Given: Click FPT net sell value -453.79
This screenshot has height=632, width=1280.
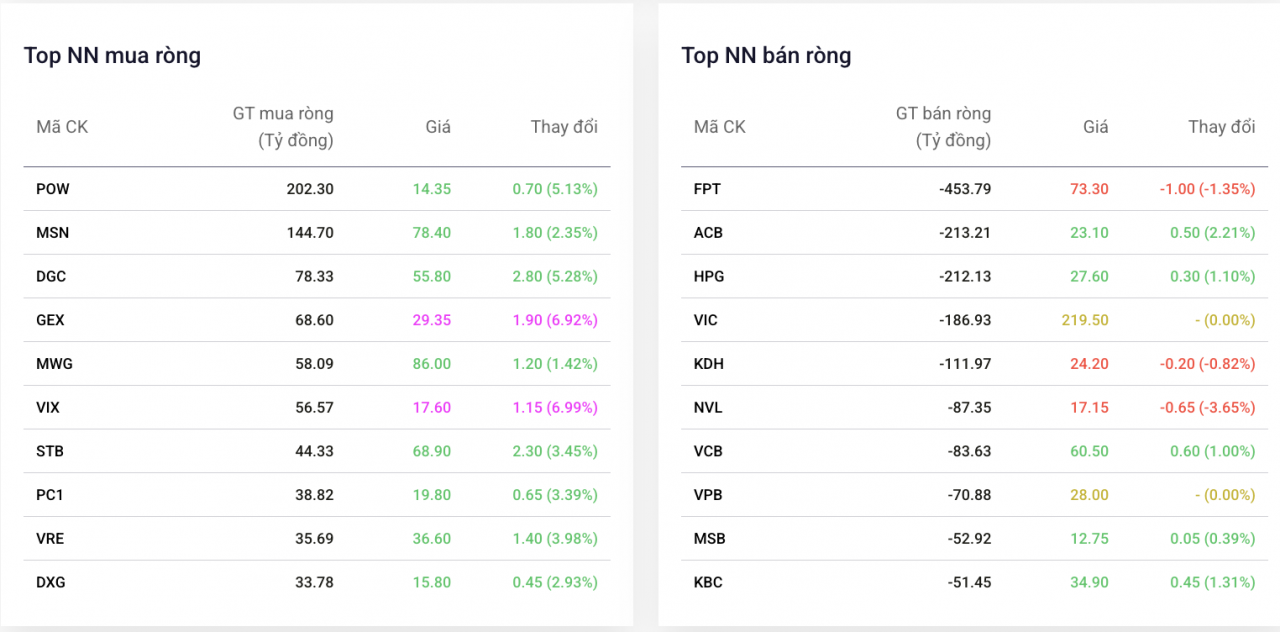Looking at the screenshot, I should click(x=965, y=189).
